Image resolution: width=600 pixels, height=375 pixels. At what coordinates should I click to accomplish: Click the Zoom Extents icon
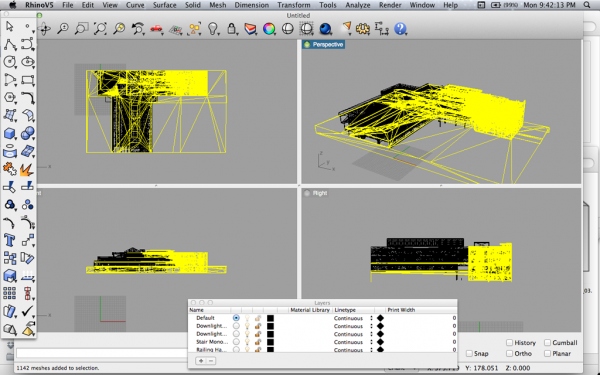(100, 29)
